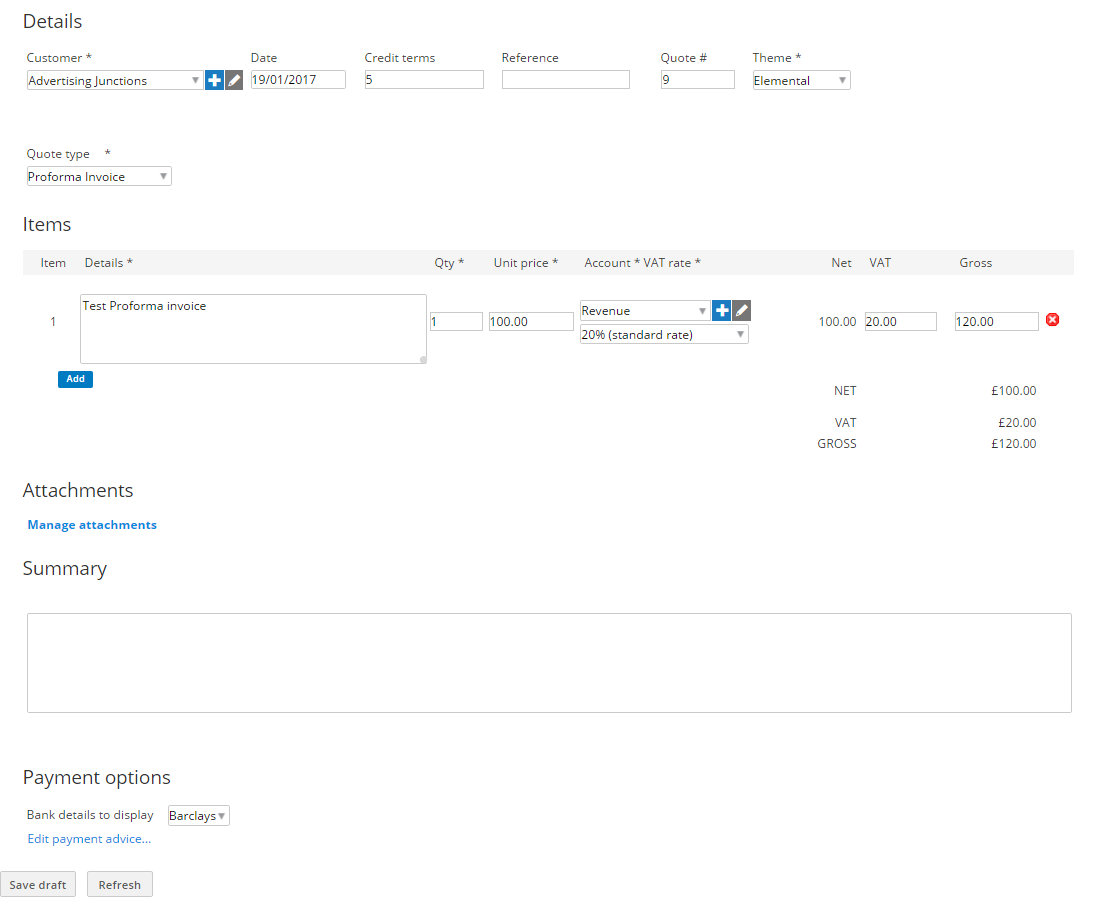Click the Date input field
This screenshot has width=1093, height=915.
(x=298, y=79)
